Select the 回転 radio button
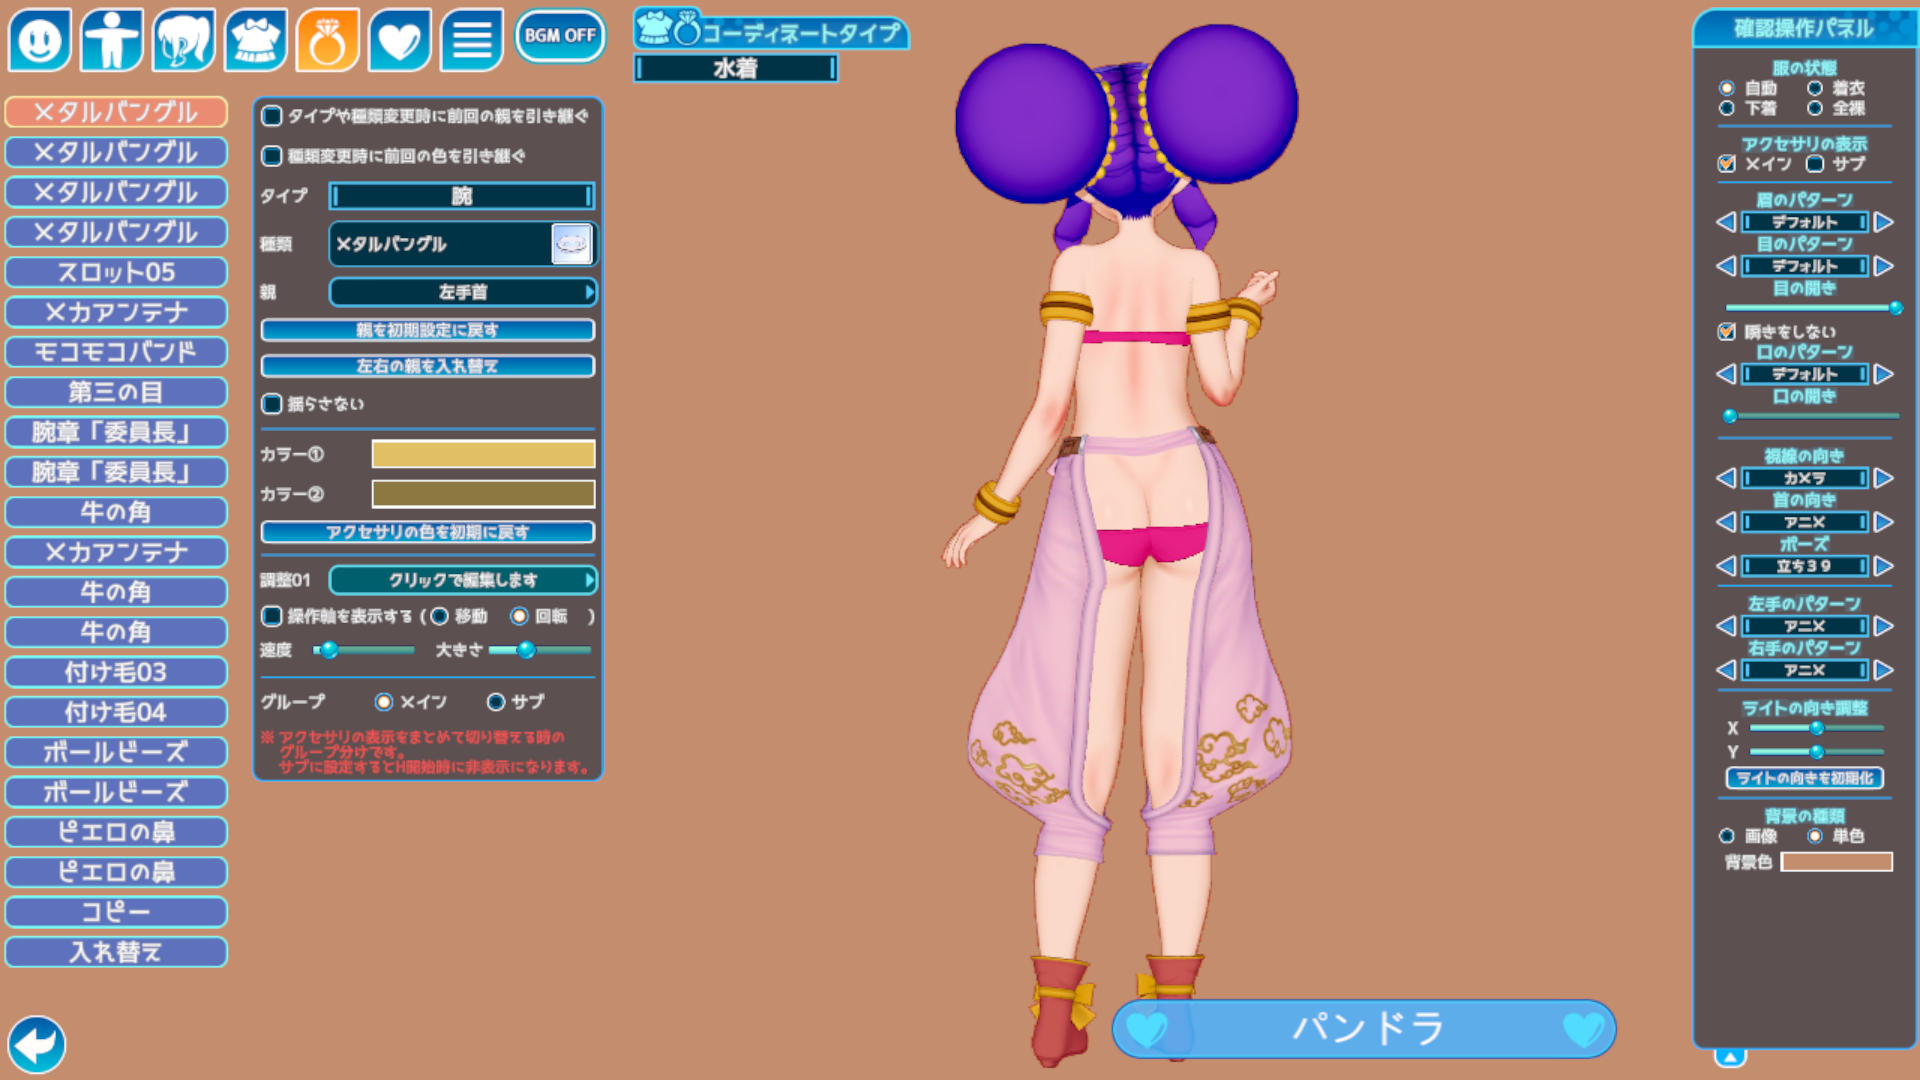 point(519,616)
